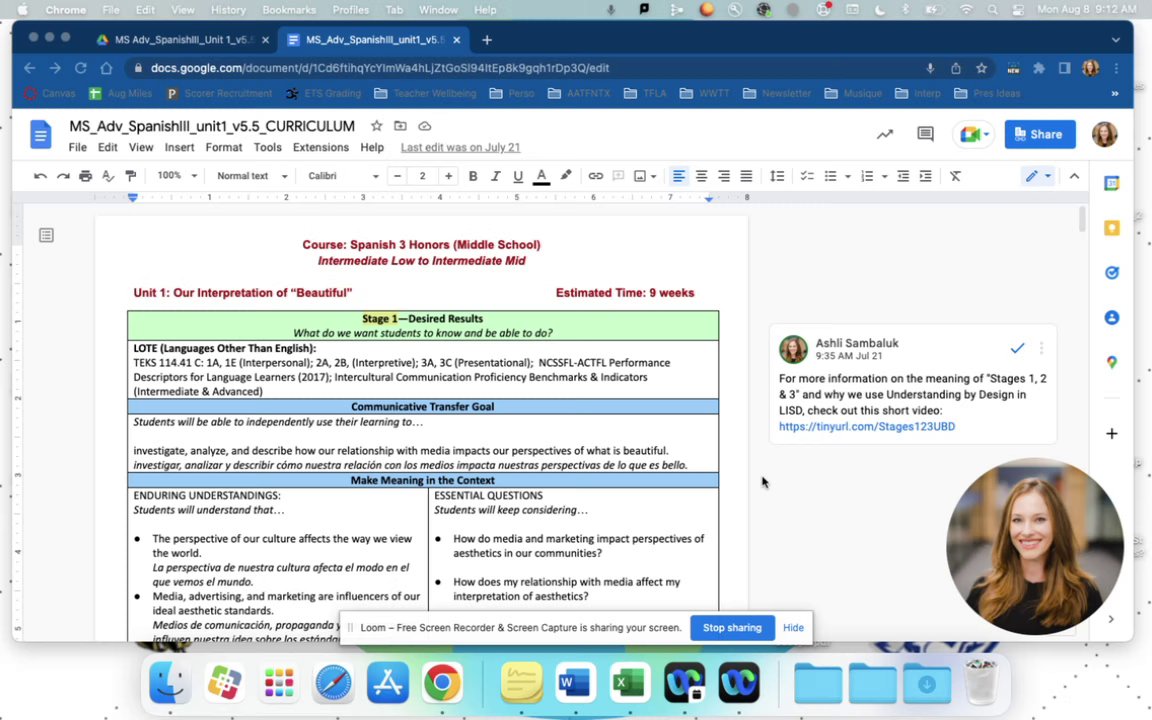Add a comment from the toolbar

coord(619,176)
